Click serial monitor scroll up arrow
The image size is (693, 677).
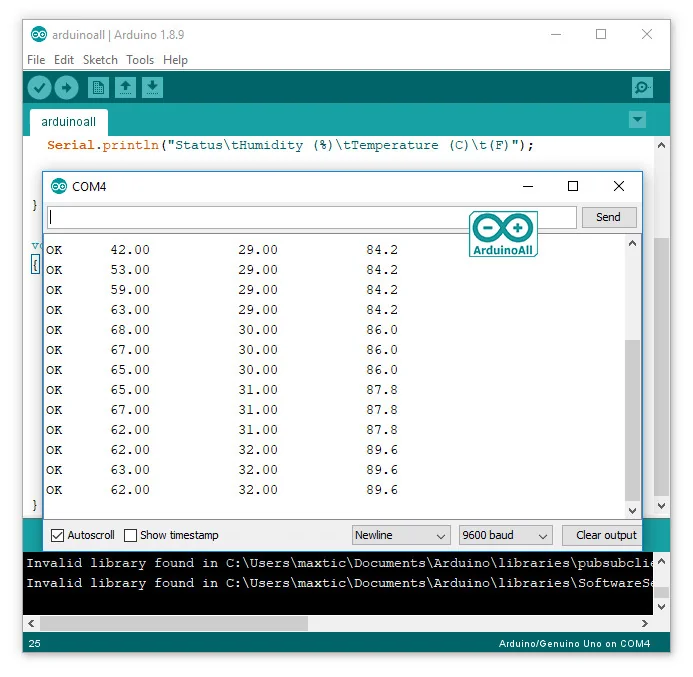pyautogui.click(x=632, y=243)
